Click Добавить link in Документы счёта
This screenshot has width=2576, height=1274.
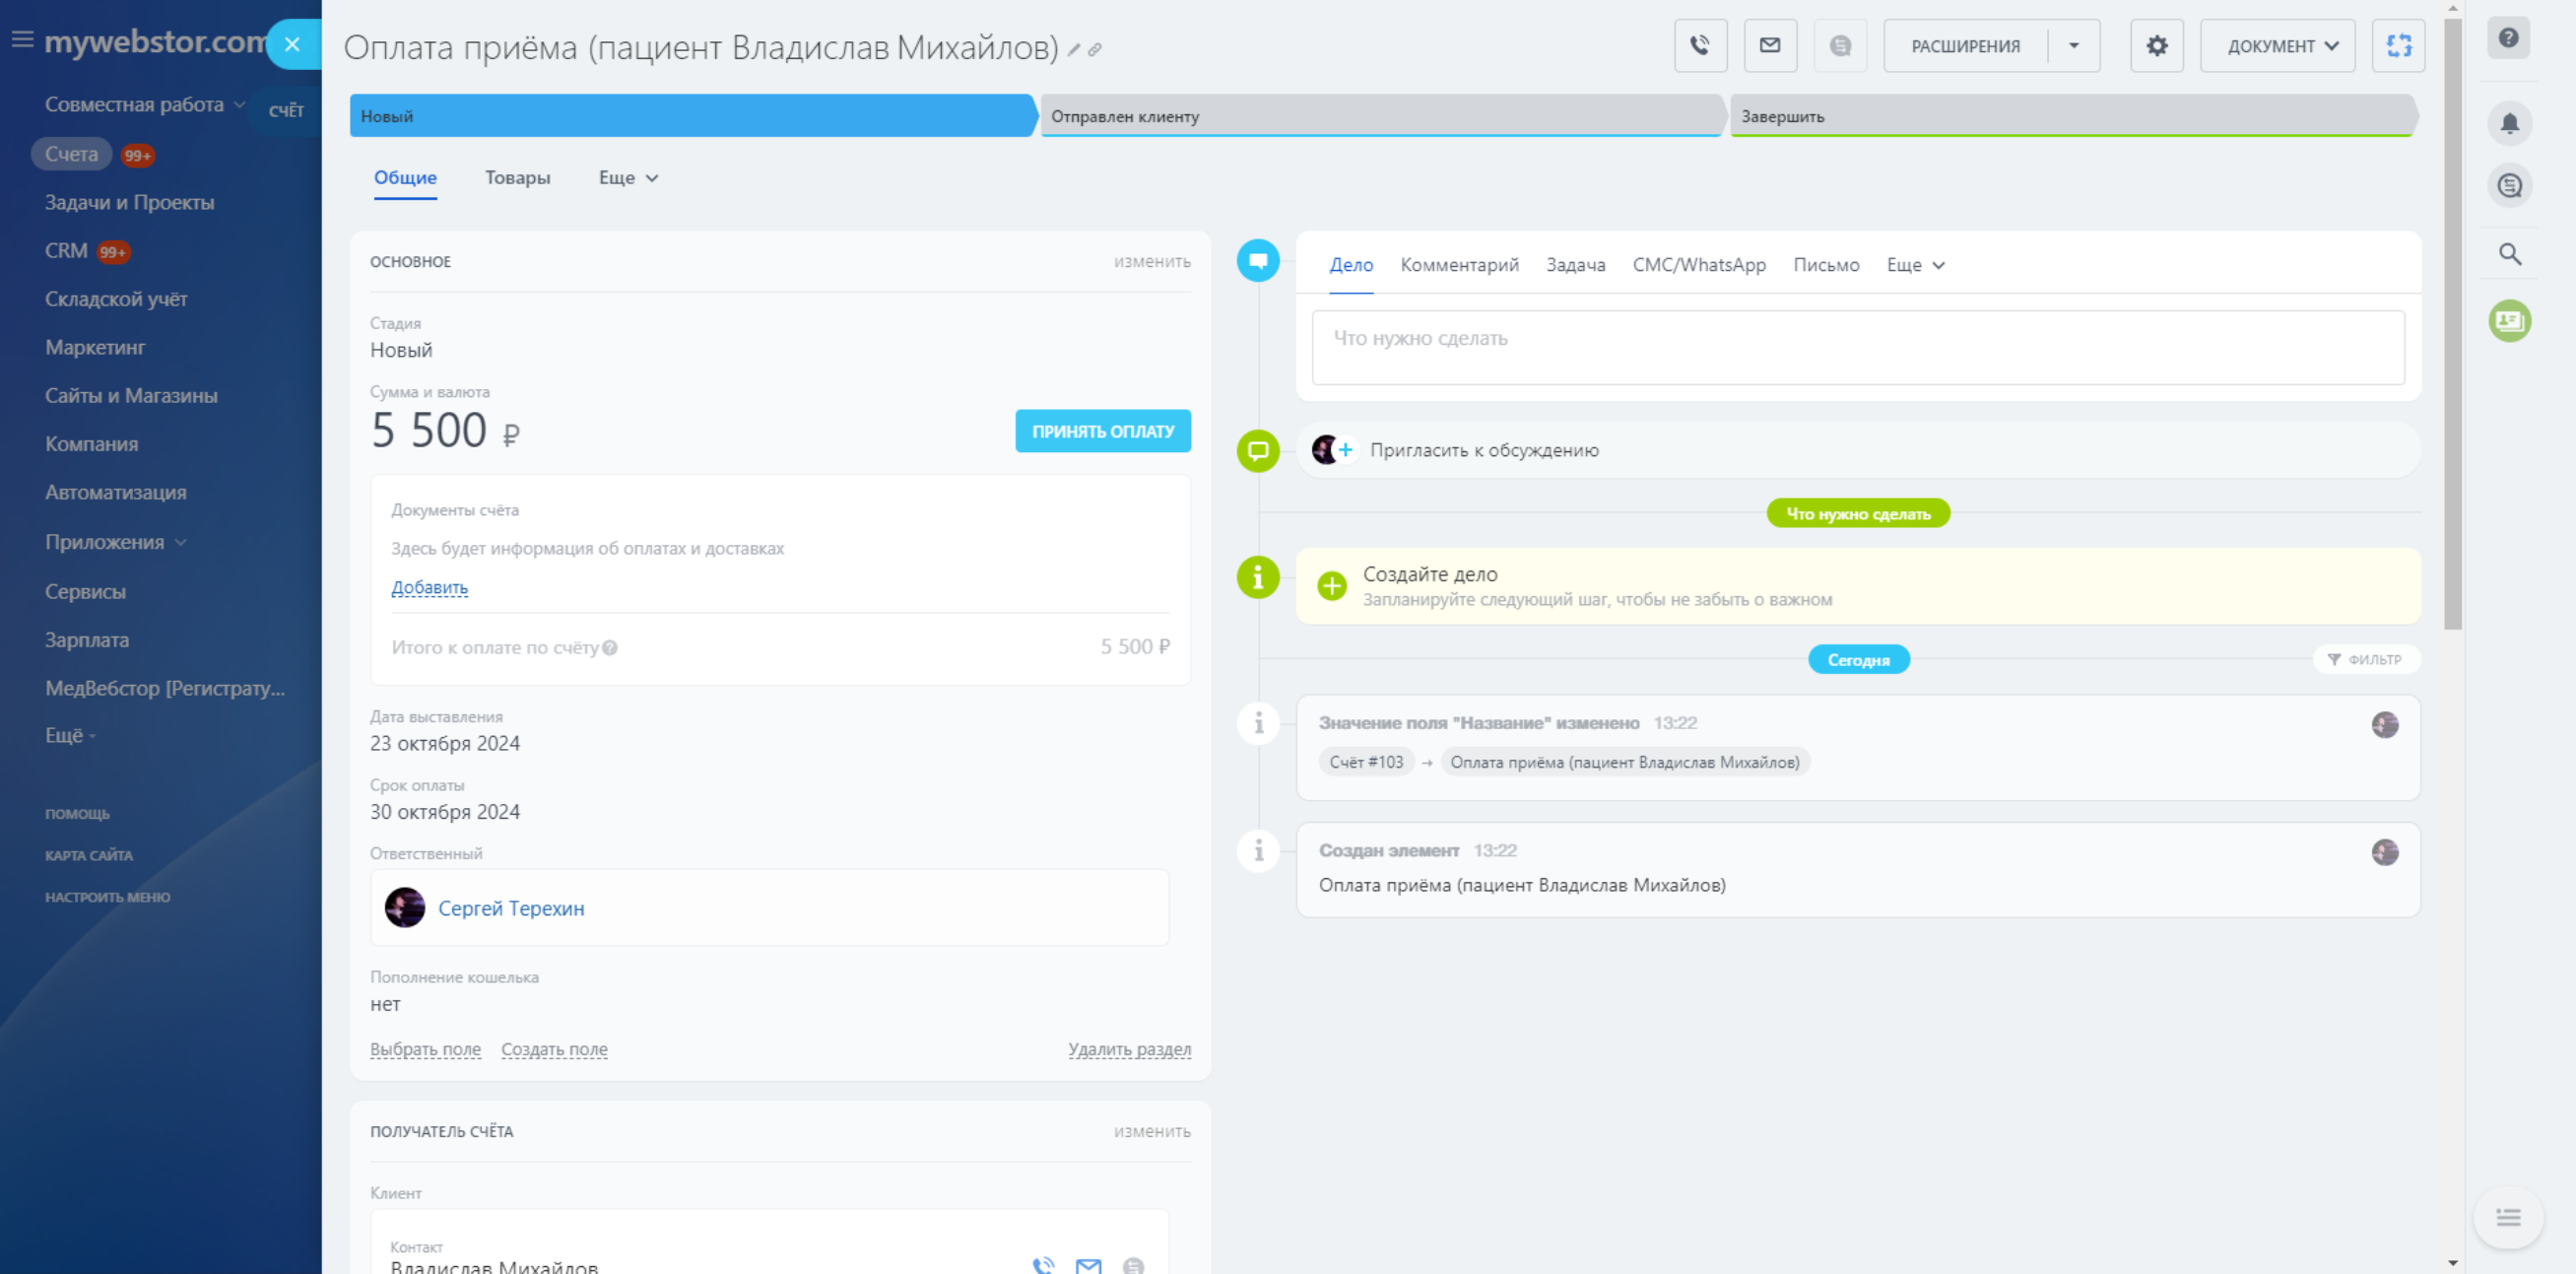click(x=429, y=588)
